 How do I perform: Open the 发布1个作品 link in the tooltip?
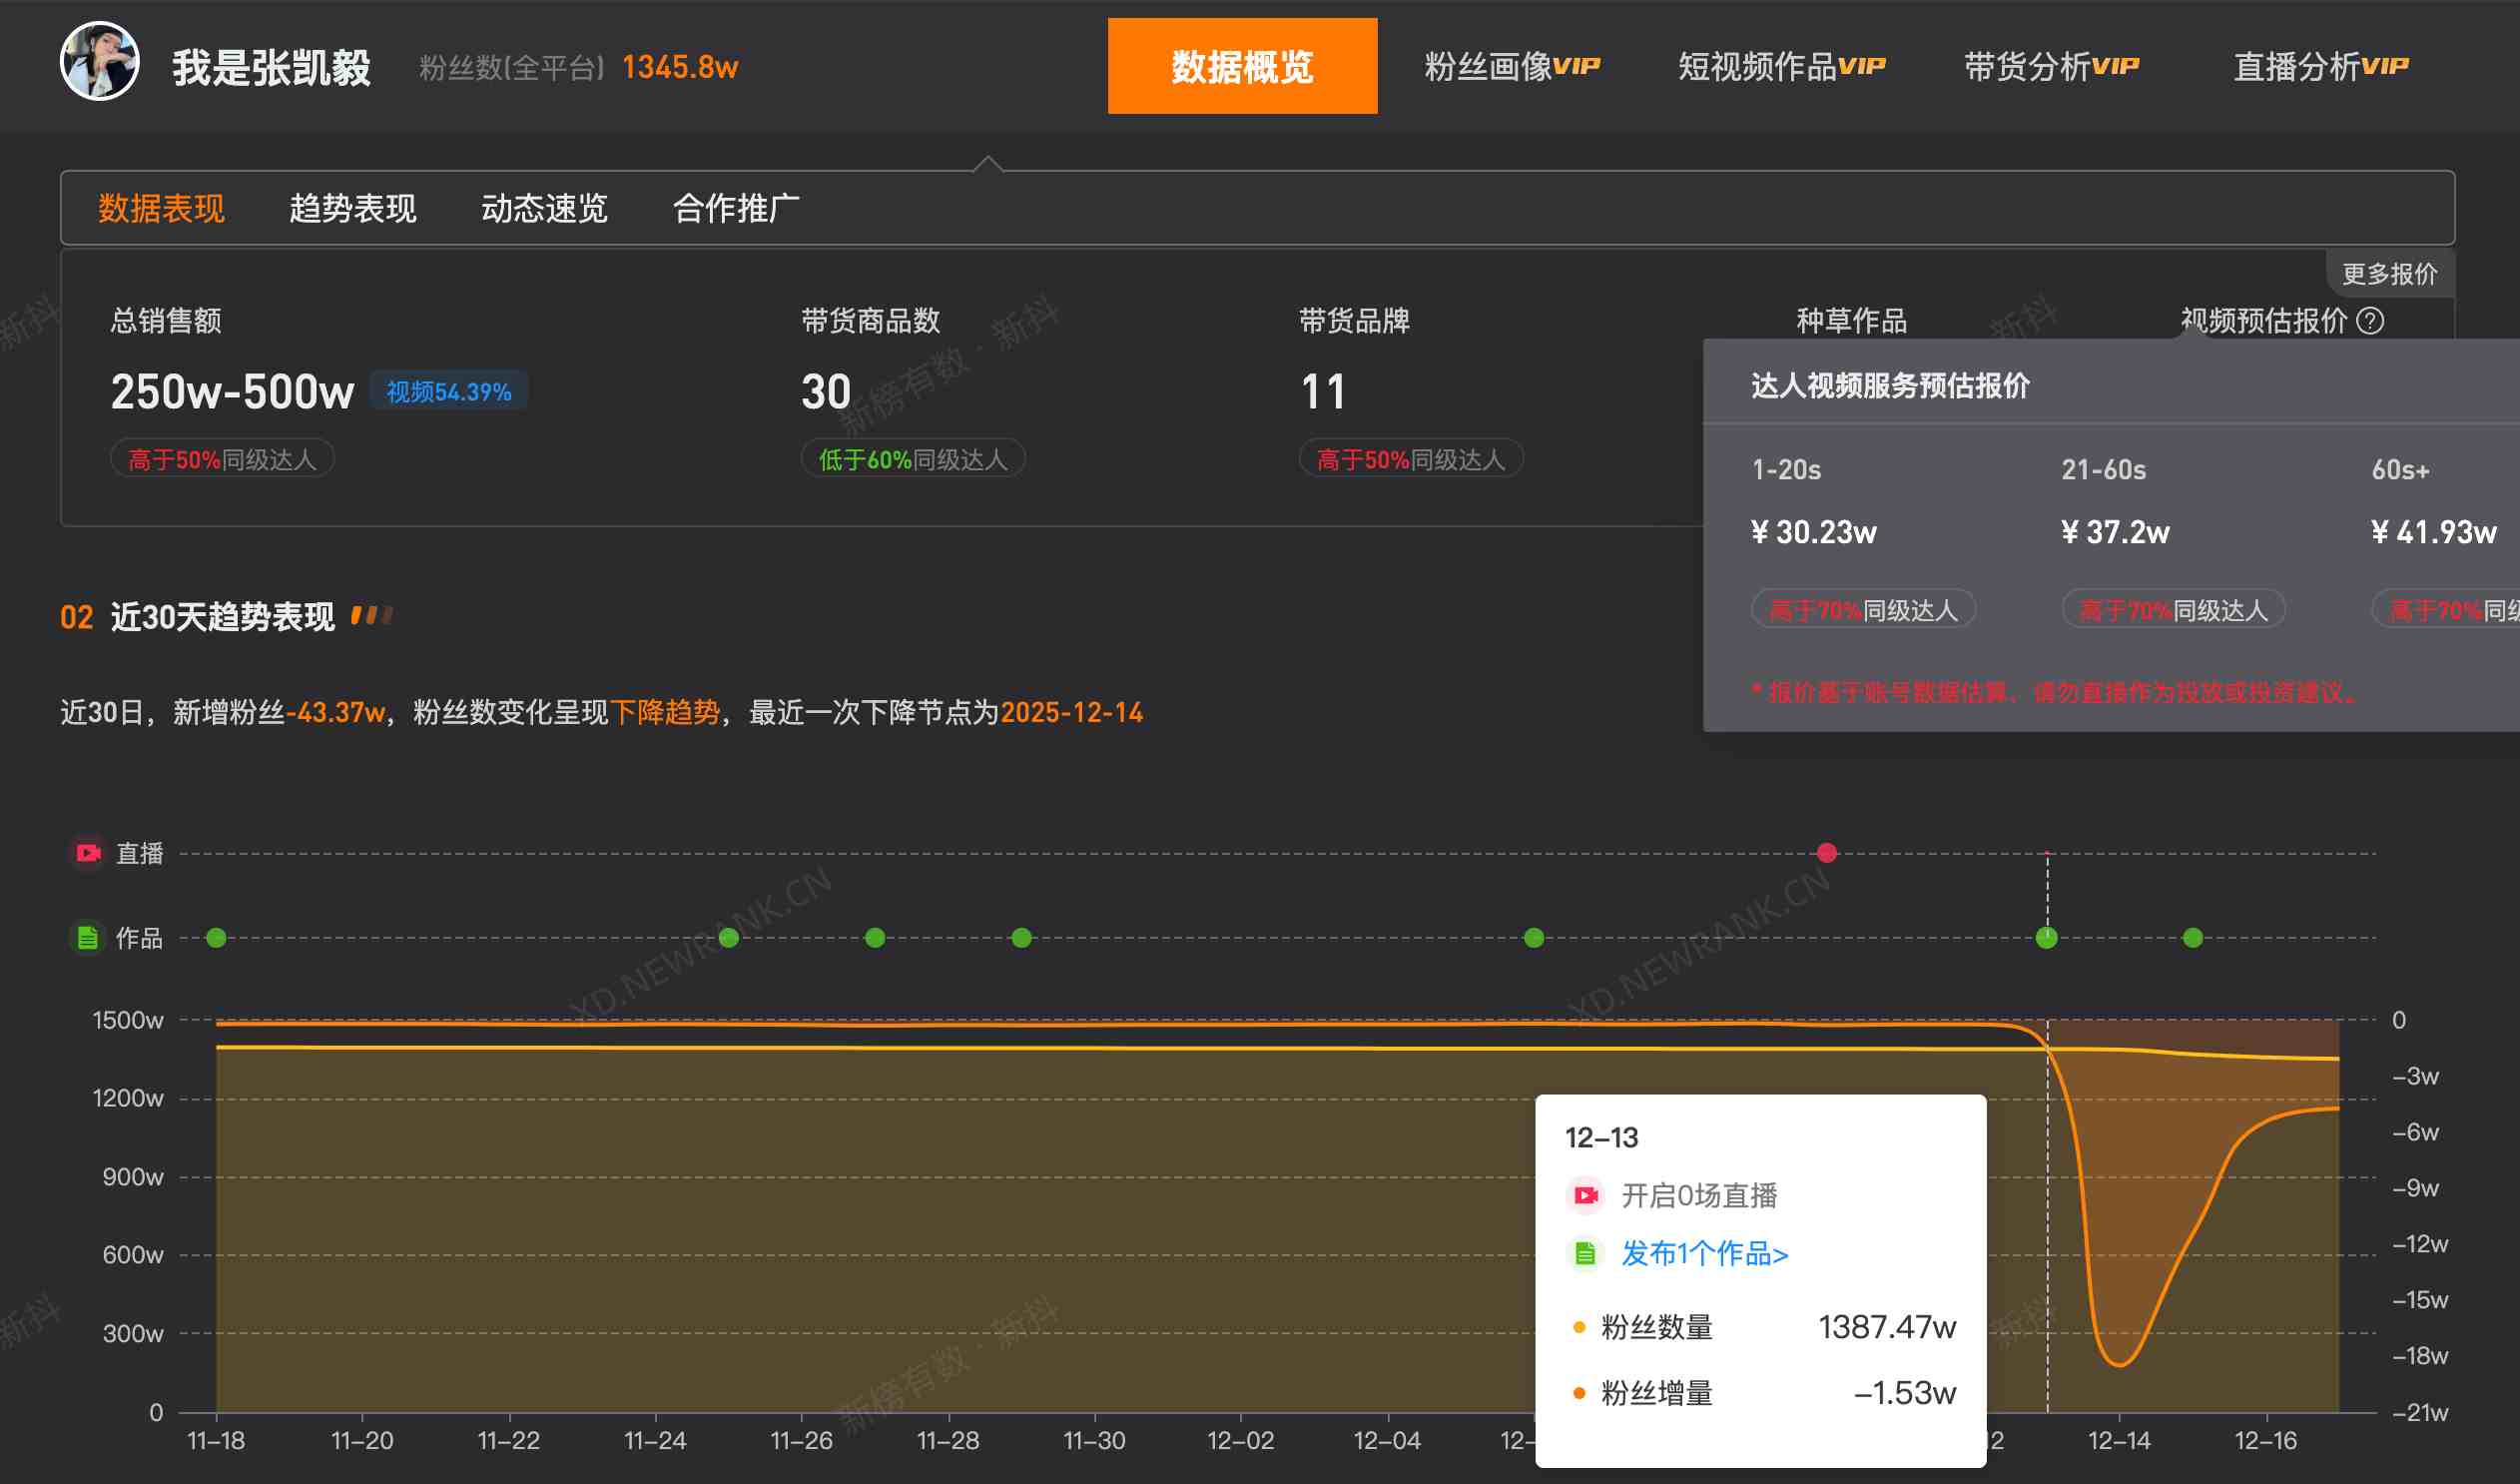[1702, 1252]
